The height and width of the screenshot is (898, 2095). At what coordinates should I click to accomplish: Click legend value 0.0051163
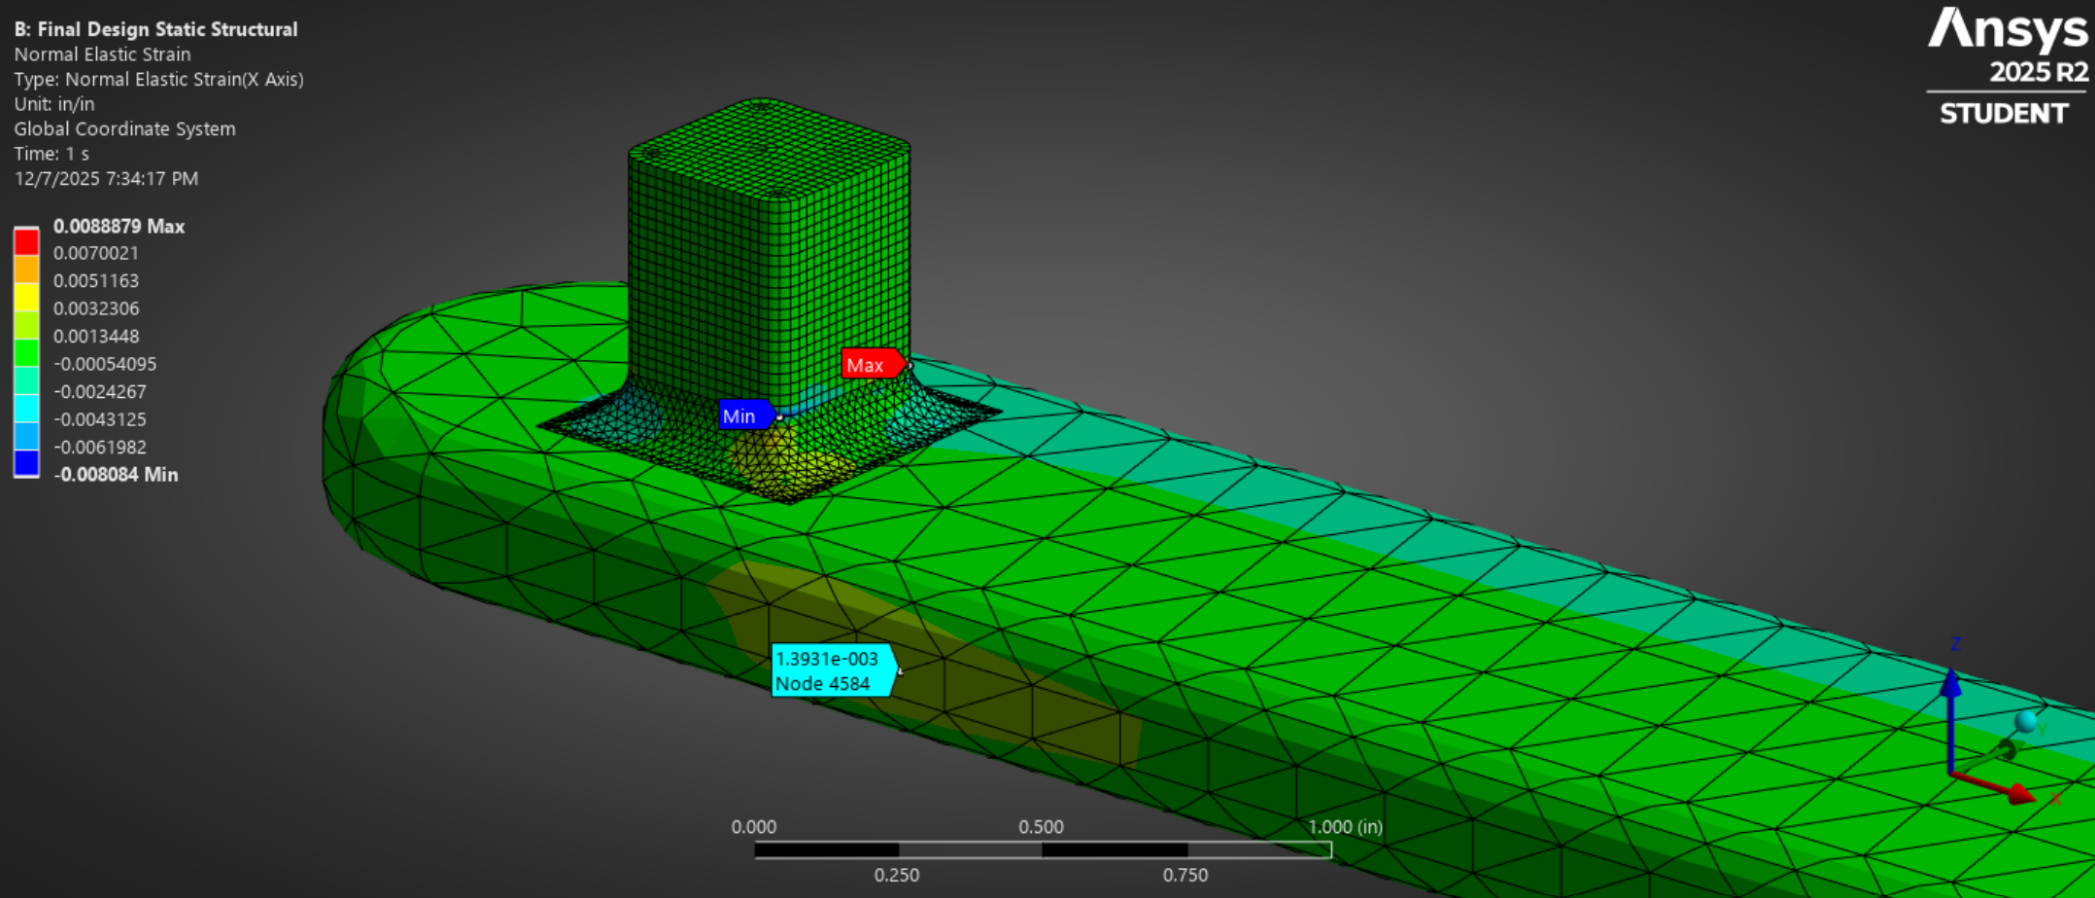point(96,281)
